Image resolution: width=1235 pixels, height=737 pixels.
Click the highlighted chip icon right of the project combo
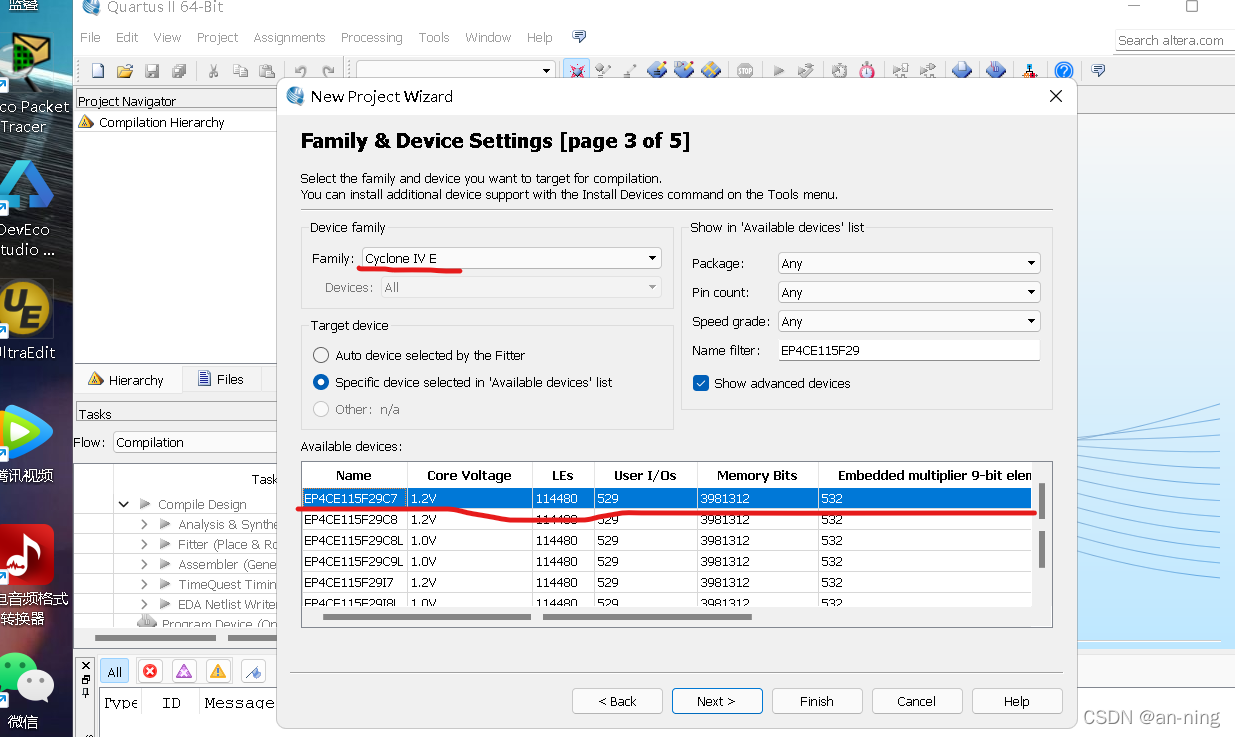(576, 70)
